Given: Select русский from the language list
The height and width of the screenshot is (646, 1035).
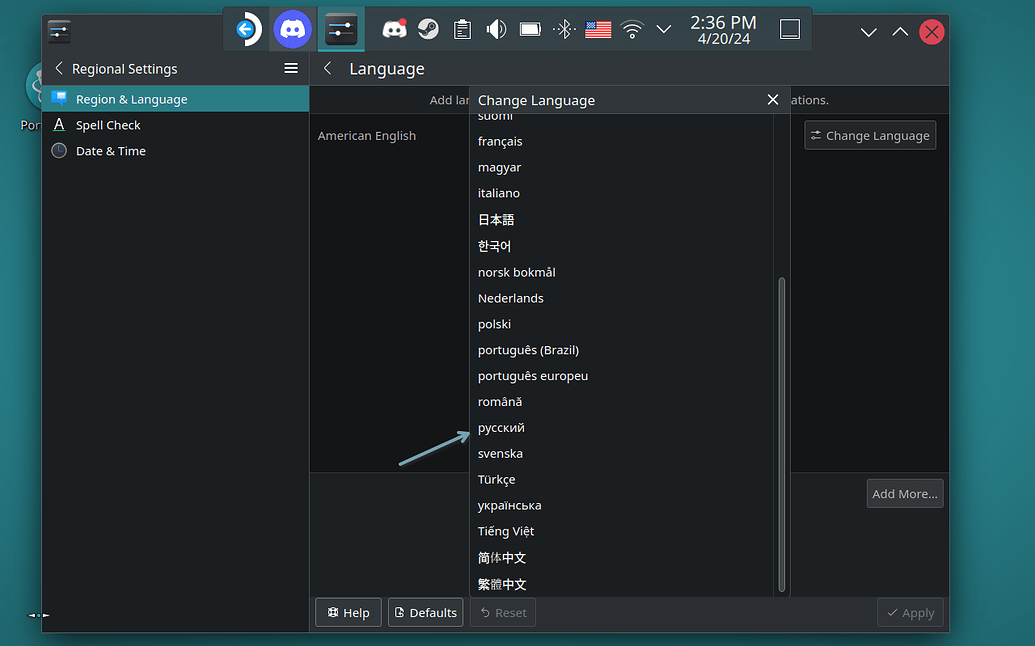Looking at the screenshot, I should pos(501,427).
